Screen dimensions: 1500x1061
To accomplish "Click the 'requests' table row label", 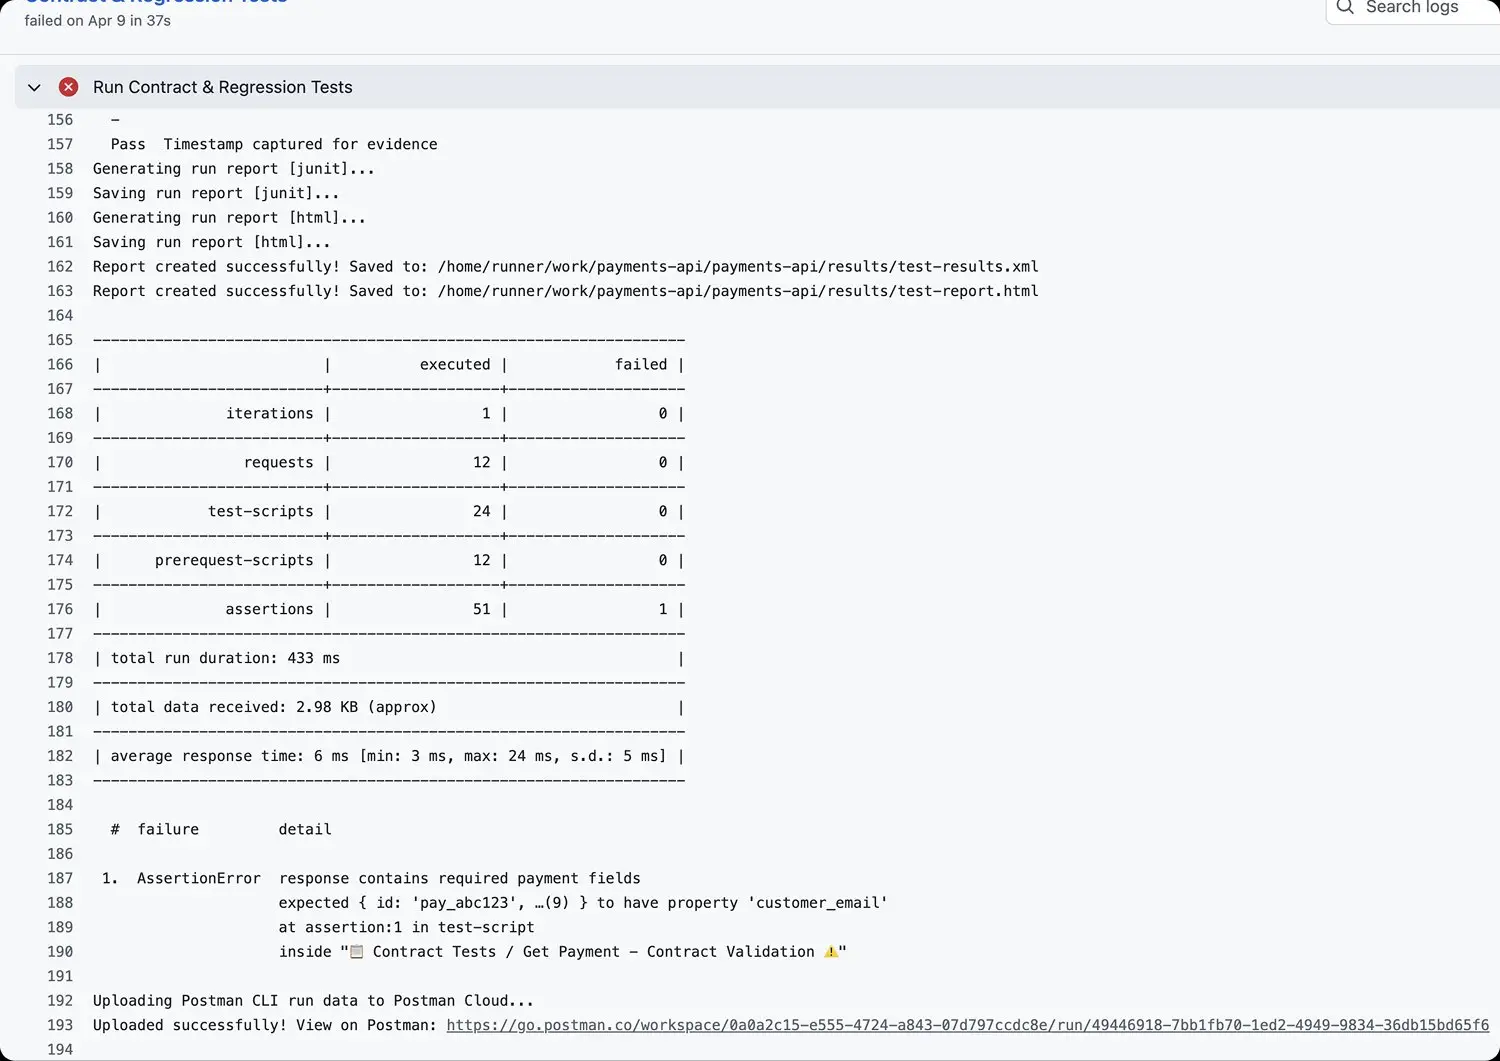I will coord(279,462).
